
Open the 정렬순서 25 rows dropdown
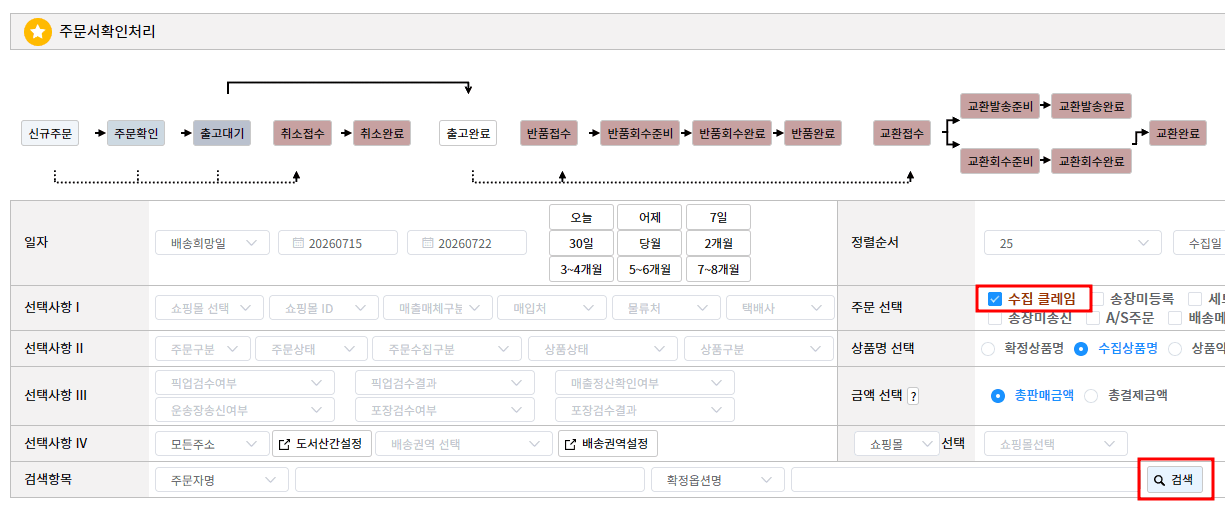pos(1073,243)
